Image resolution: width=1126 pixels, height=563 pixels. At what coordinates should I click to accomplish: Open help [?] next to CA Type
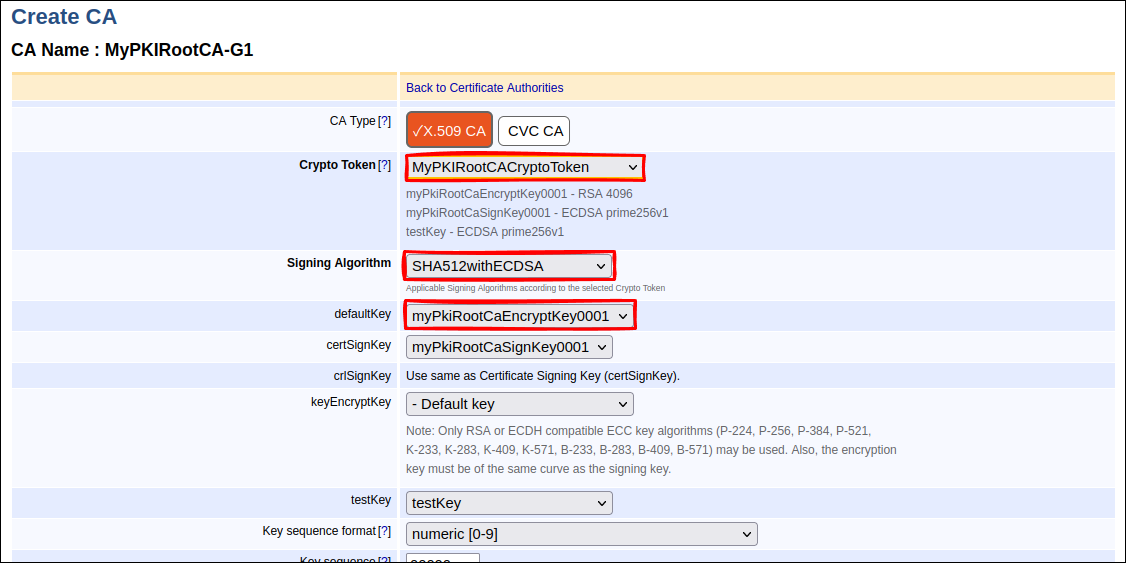(x=385, y=121)
